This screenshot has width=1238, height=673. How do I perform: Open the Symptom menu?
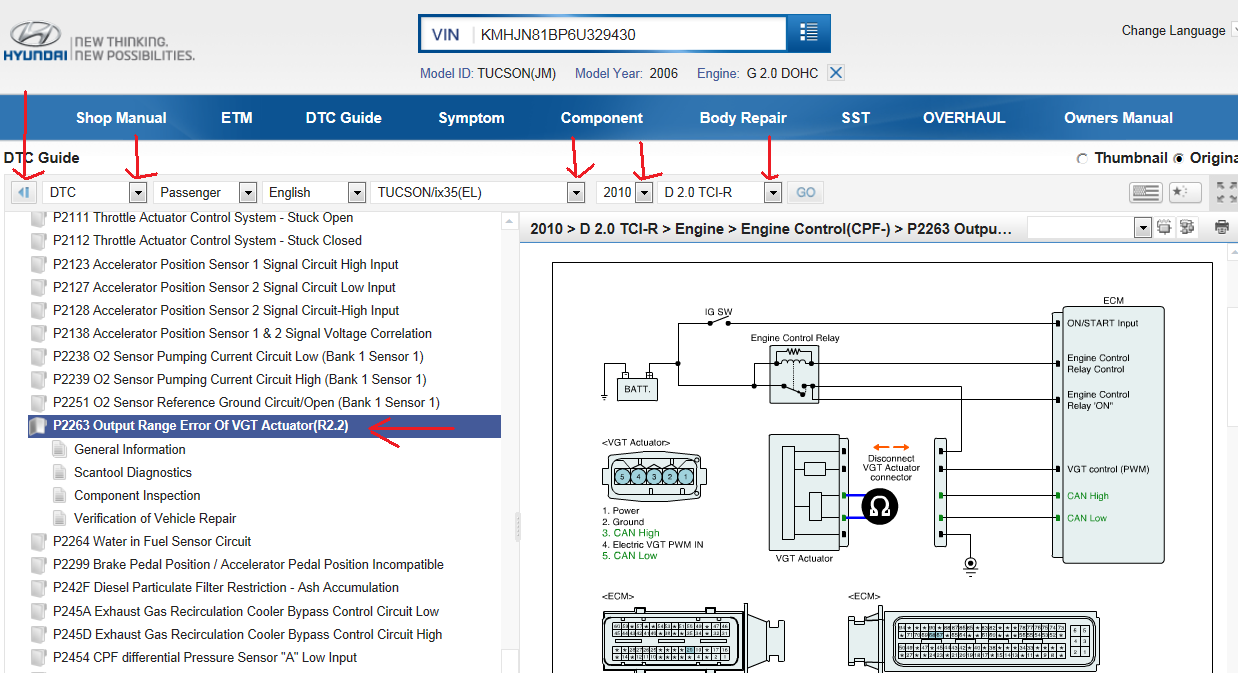(471, 118)
